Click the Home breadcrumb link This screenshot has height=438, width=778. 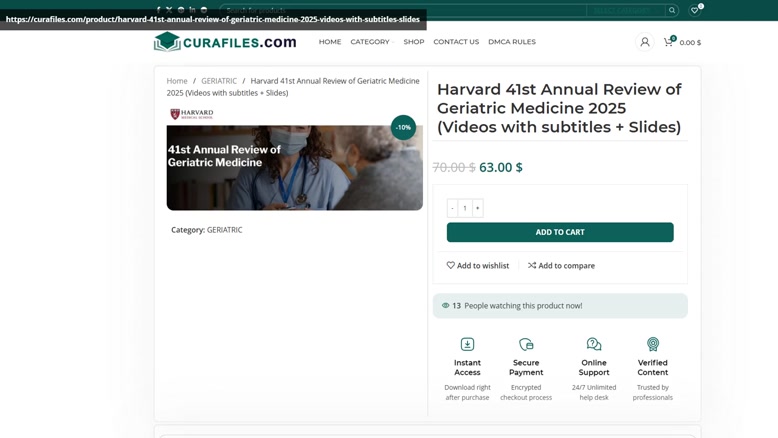(x=177, y=81)
